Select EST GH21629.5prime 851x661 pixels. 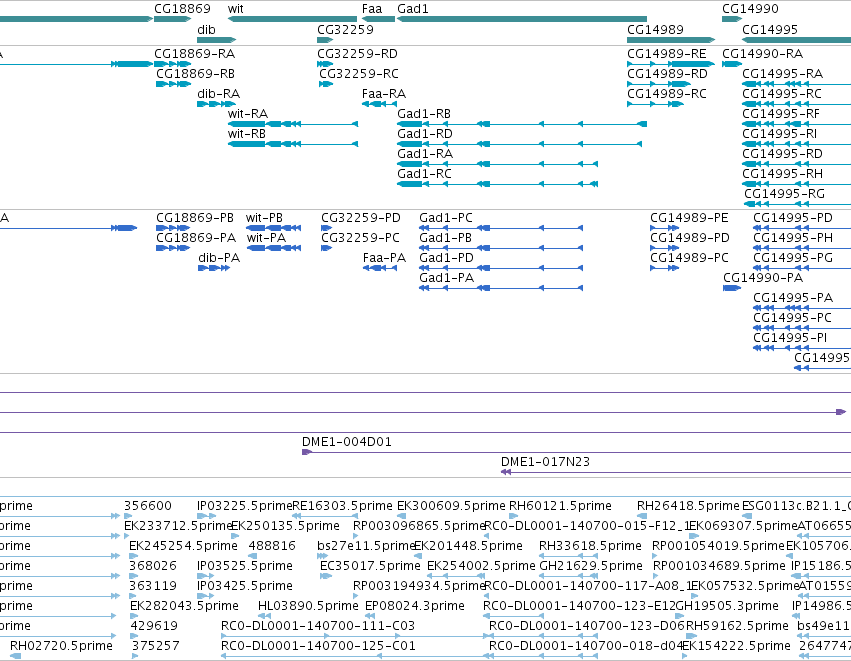click(x=569, y=576)
